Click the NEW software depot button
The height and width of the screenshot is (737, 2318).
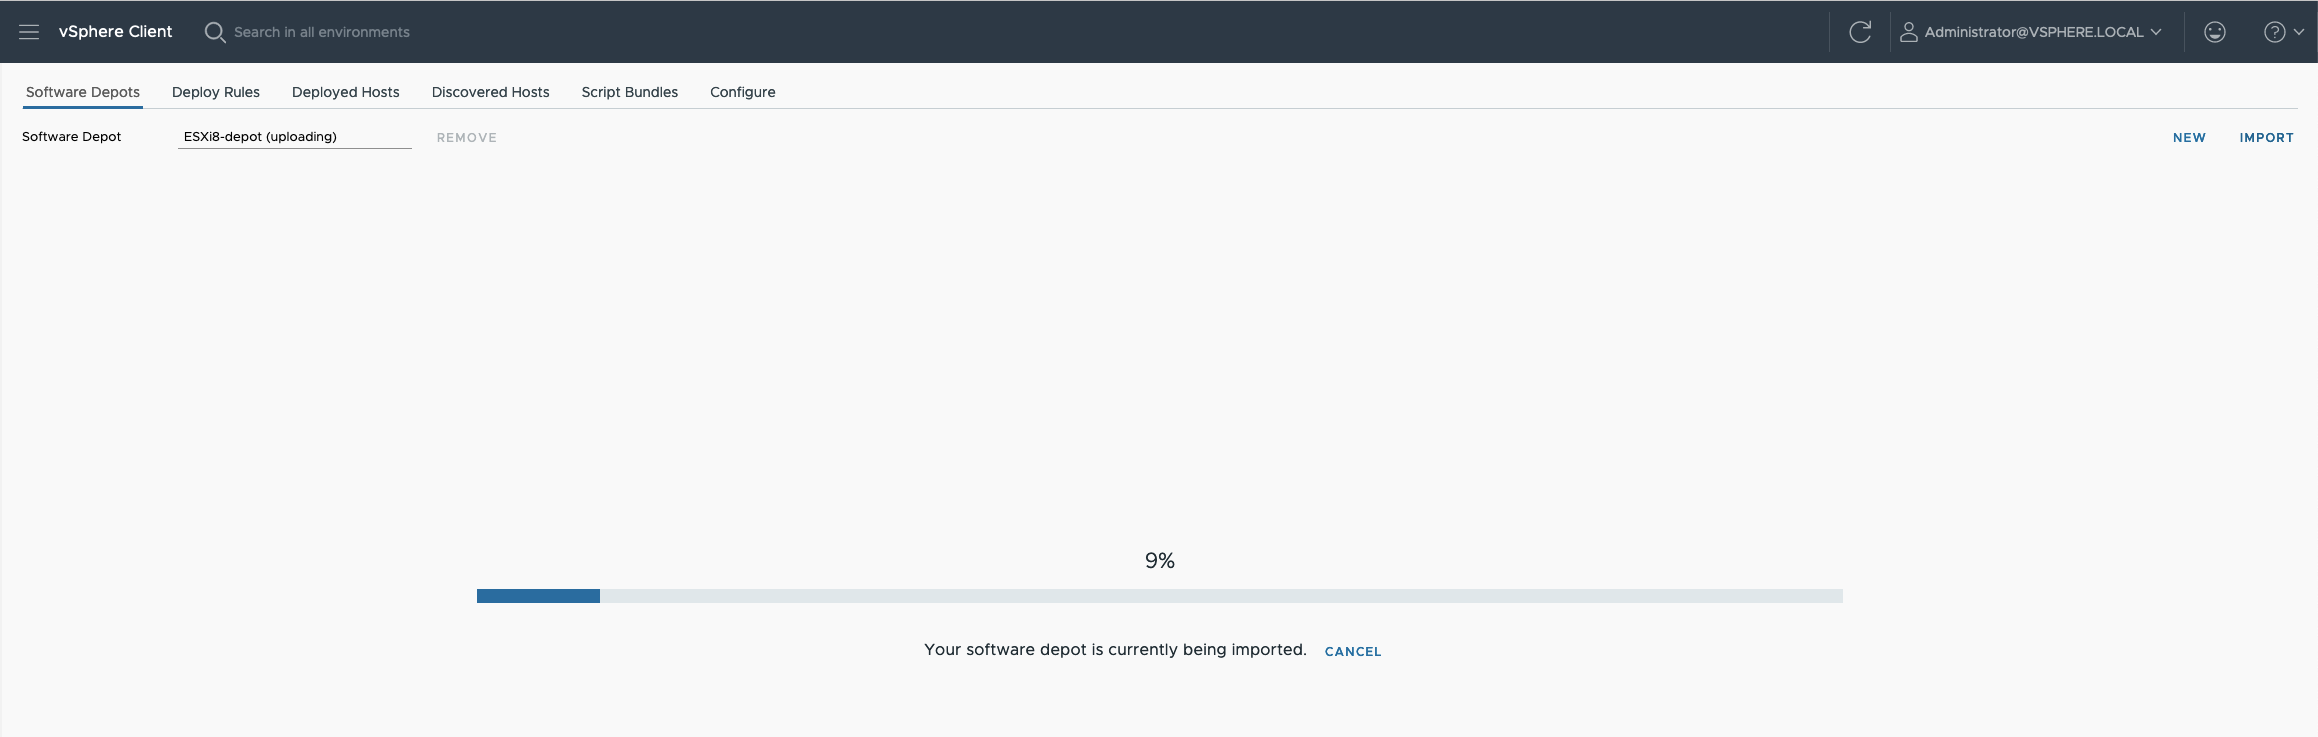(2189, 138)
